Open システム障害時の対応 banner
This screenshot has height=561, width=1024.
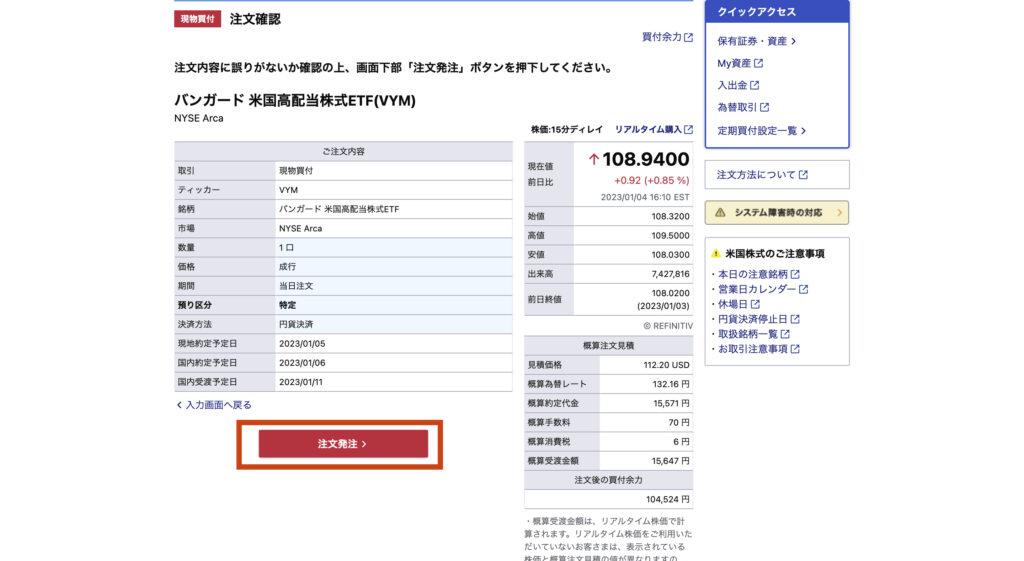(776, 212)
